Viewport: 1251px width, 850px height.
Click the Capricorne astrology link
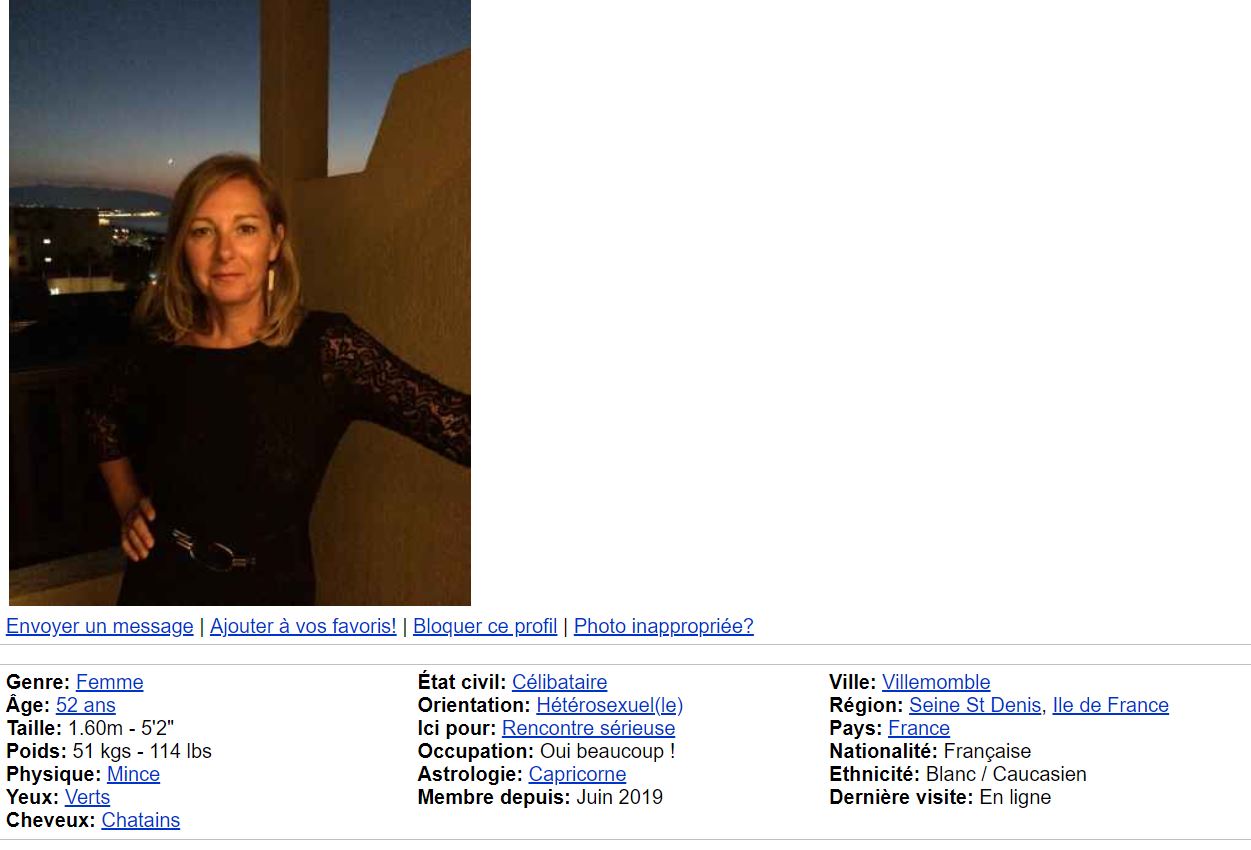[577, 774]
